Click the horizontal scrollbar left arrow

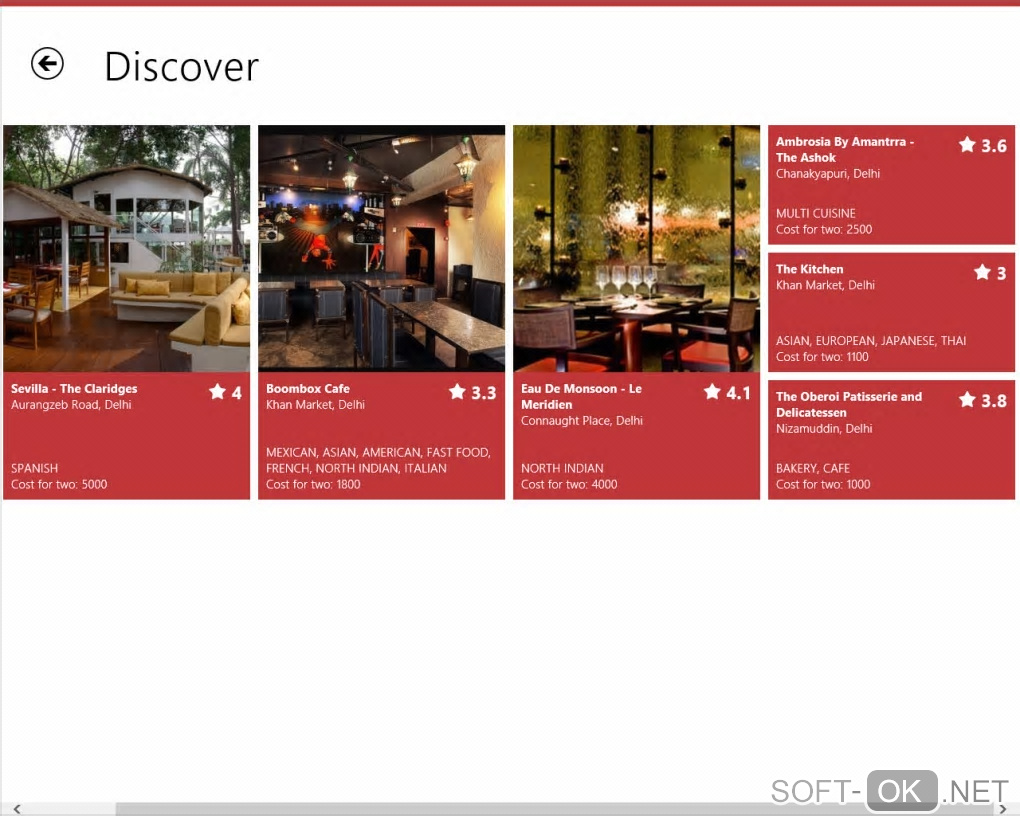(x=17, y=809)
